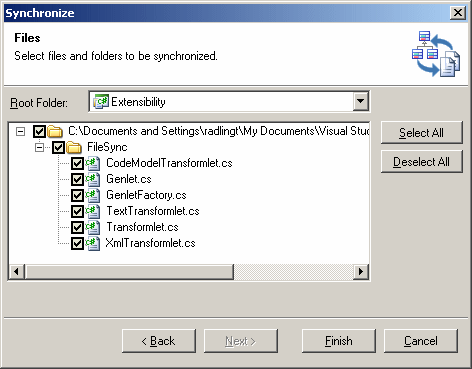Click the Extensibility C# project icon

[x=101, y=101]
